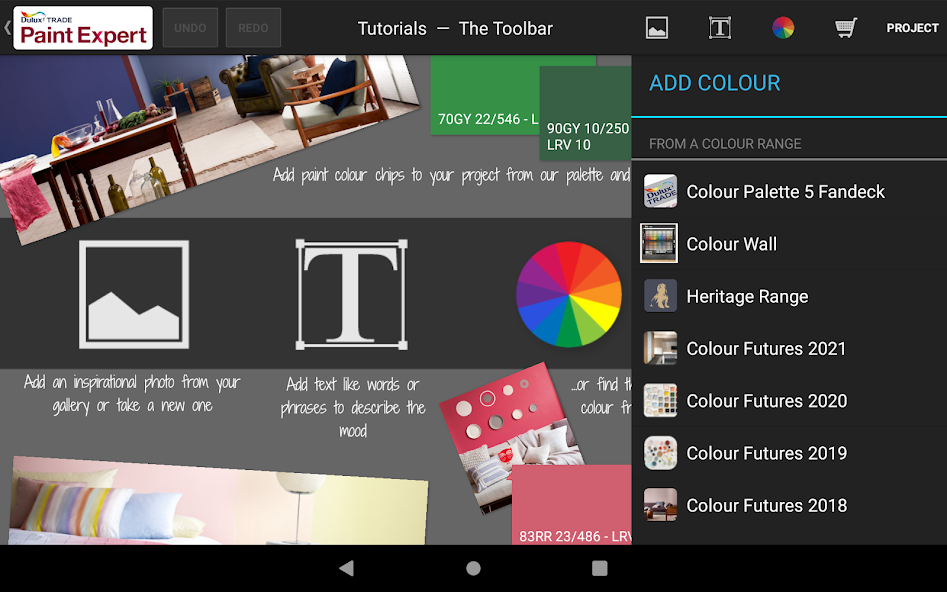Open the shopping cart icon
Screen dimensions: 947x592
[846, 28]
